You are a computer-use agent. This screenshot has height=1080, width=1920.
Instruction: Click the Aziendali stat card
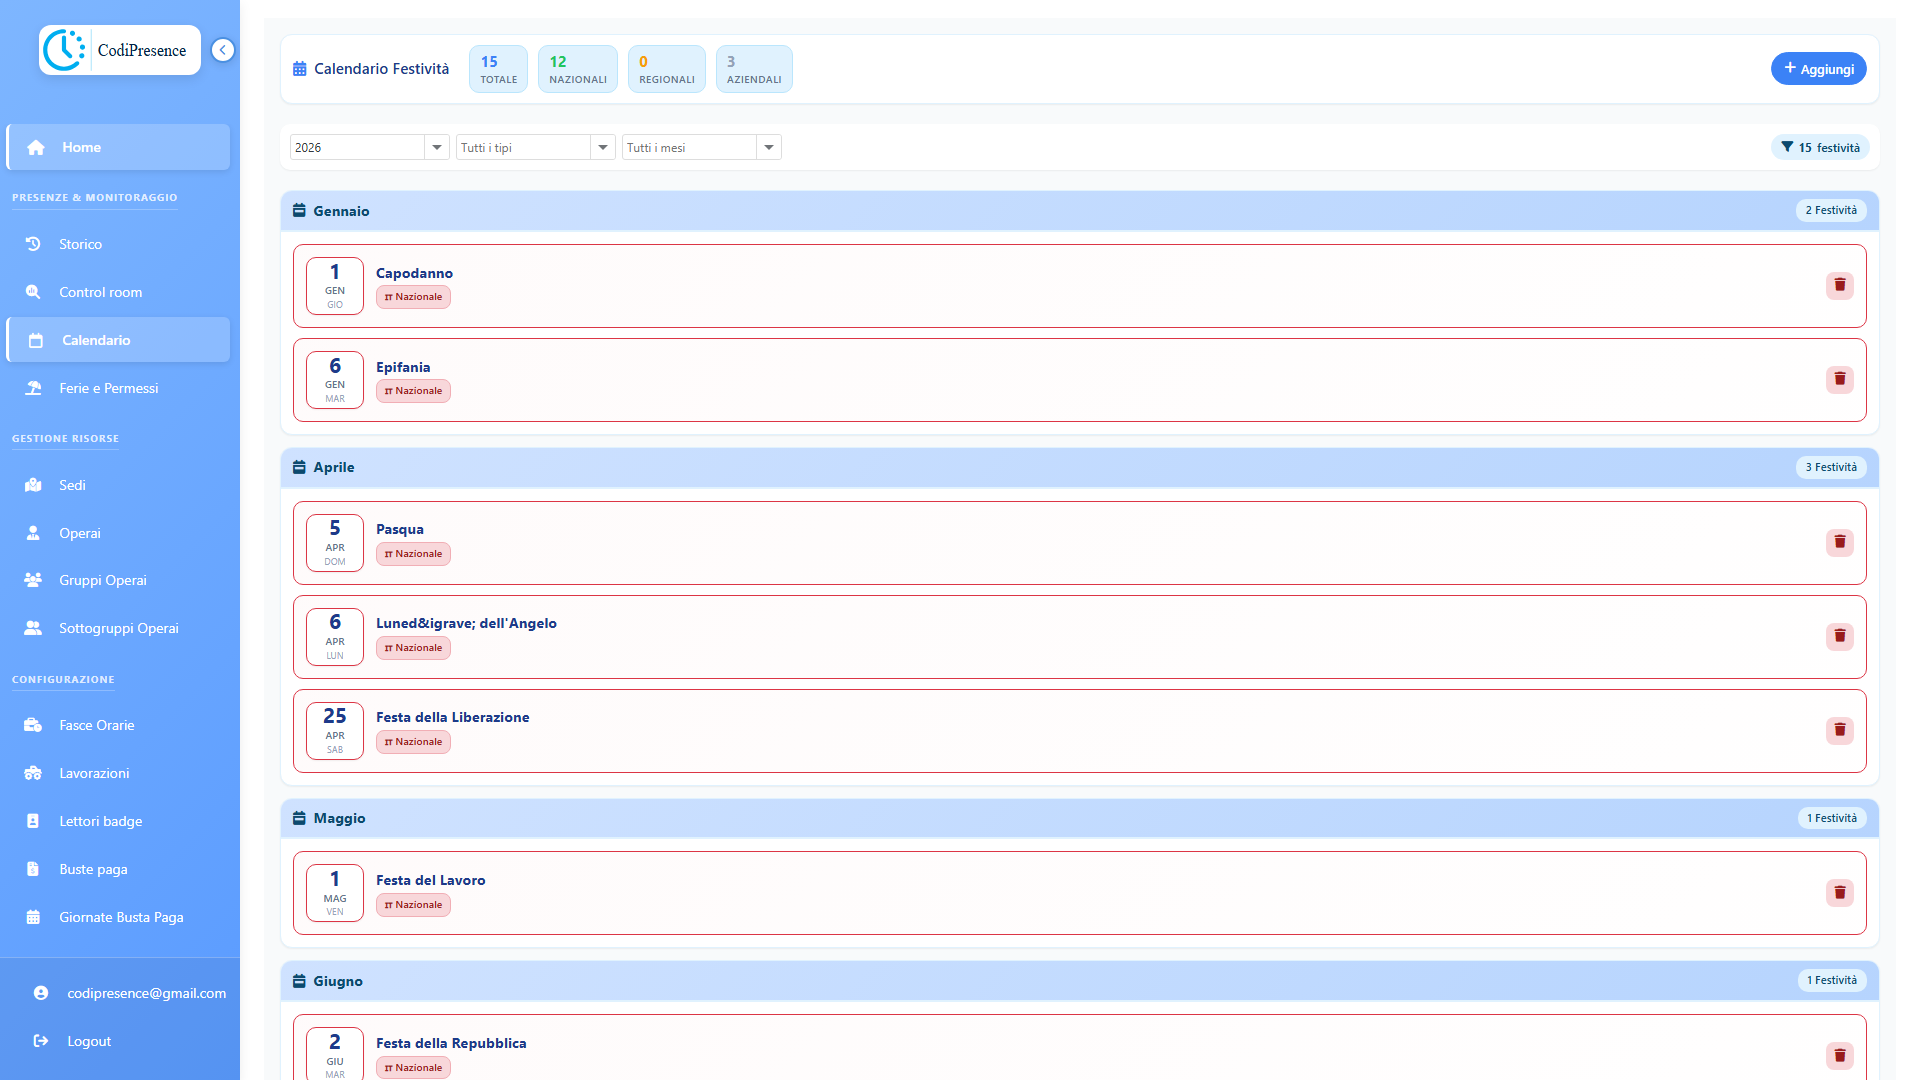coord(754,69)
